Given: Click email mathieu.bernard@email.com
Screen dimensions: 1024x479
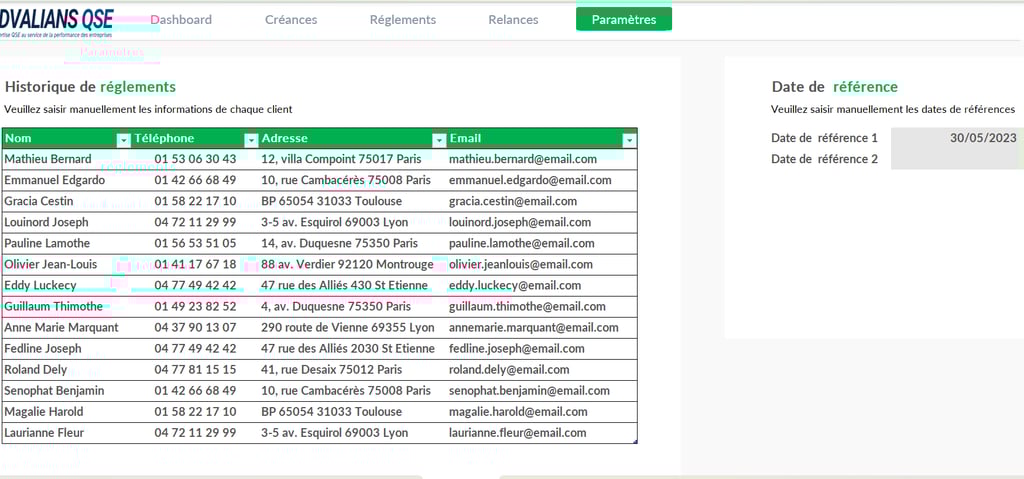Looking at the screenshot, I should coord(523,159).
